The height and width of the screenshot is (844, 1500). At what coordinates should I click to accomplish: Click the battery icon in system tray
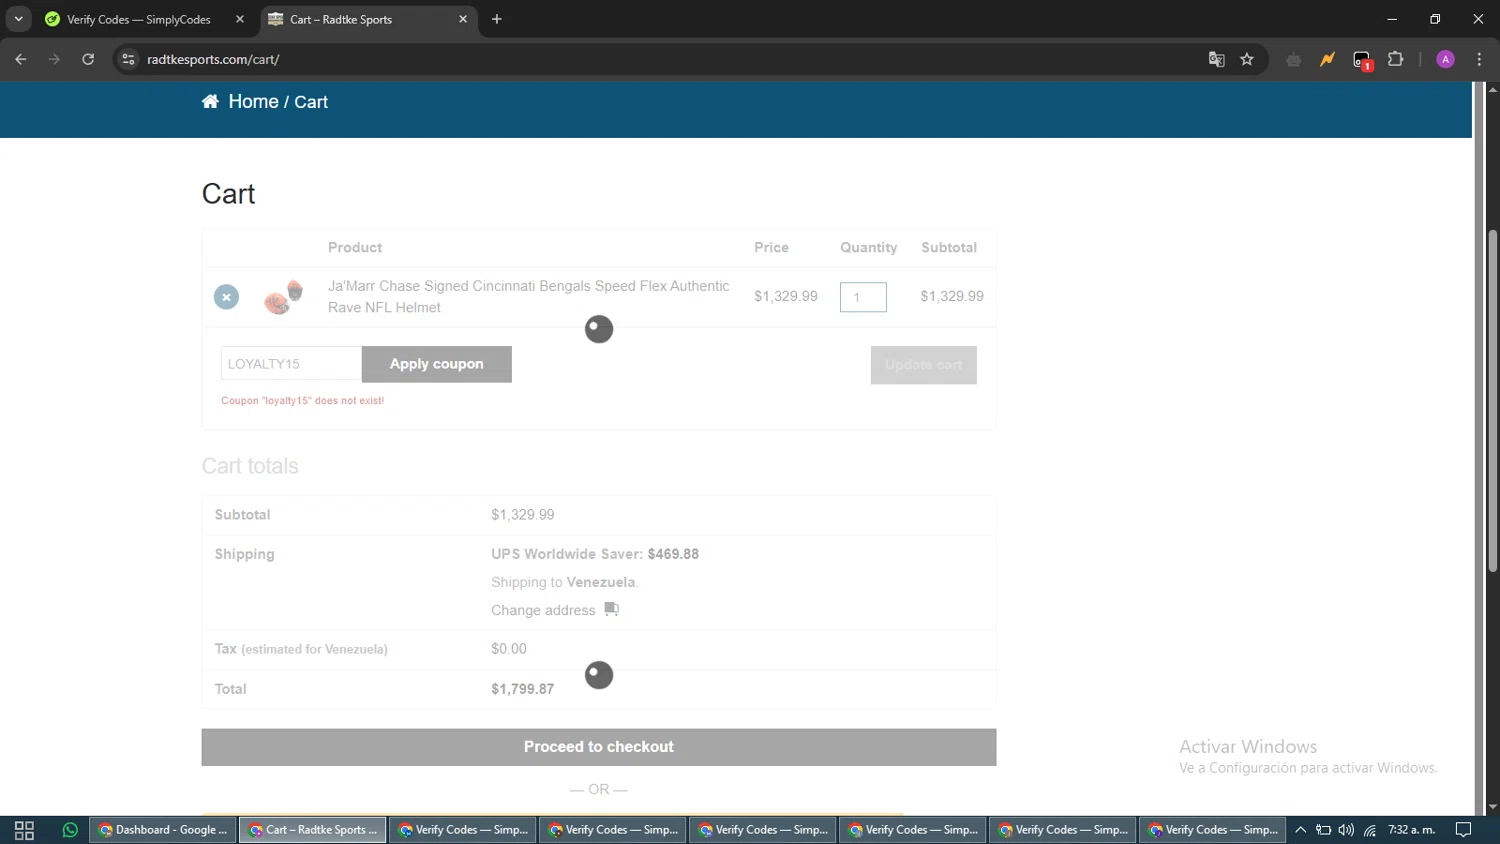[1323, 830]
